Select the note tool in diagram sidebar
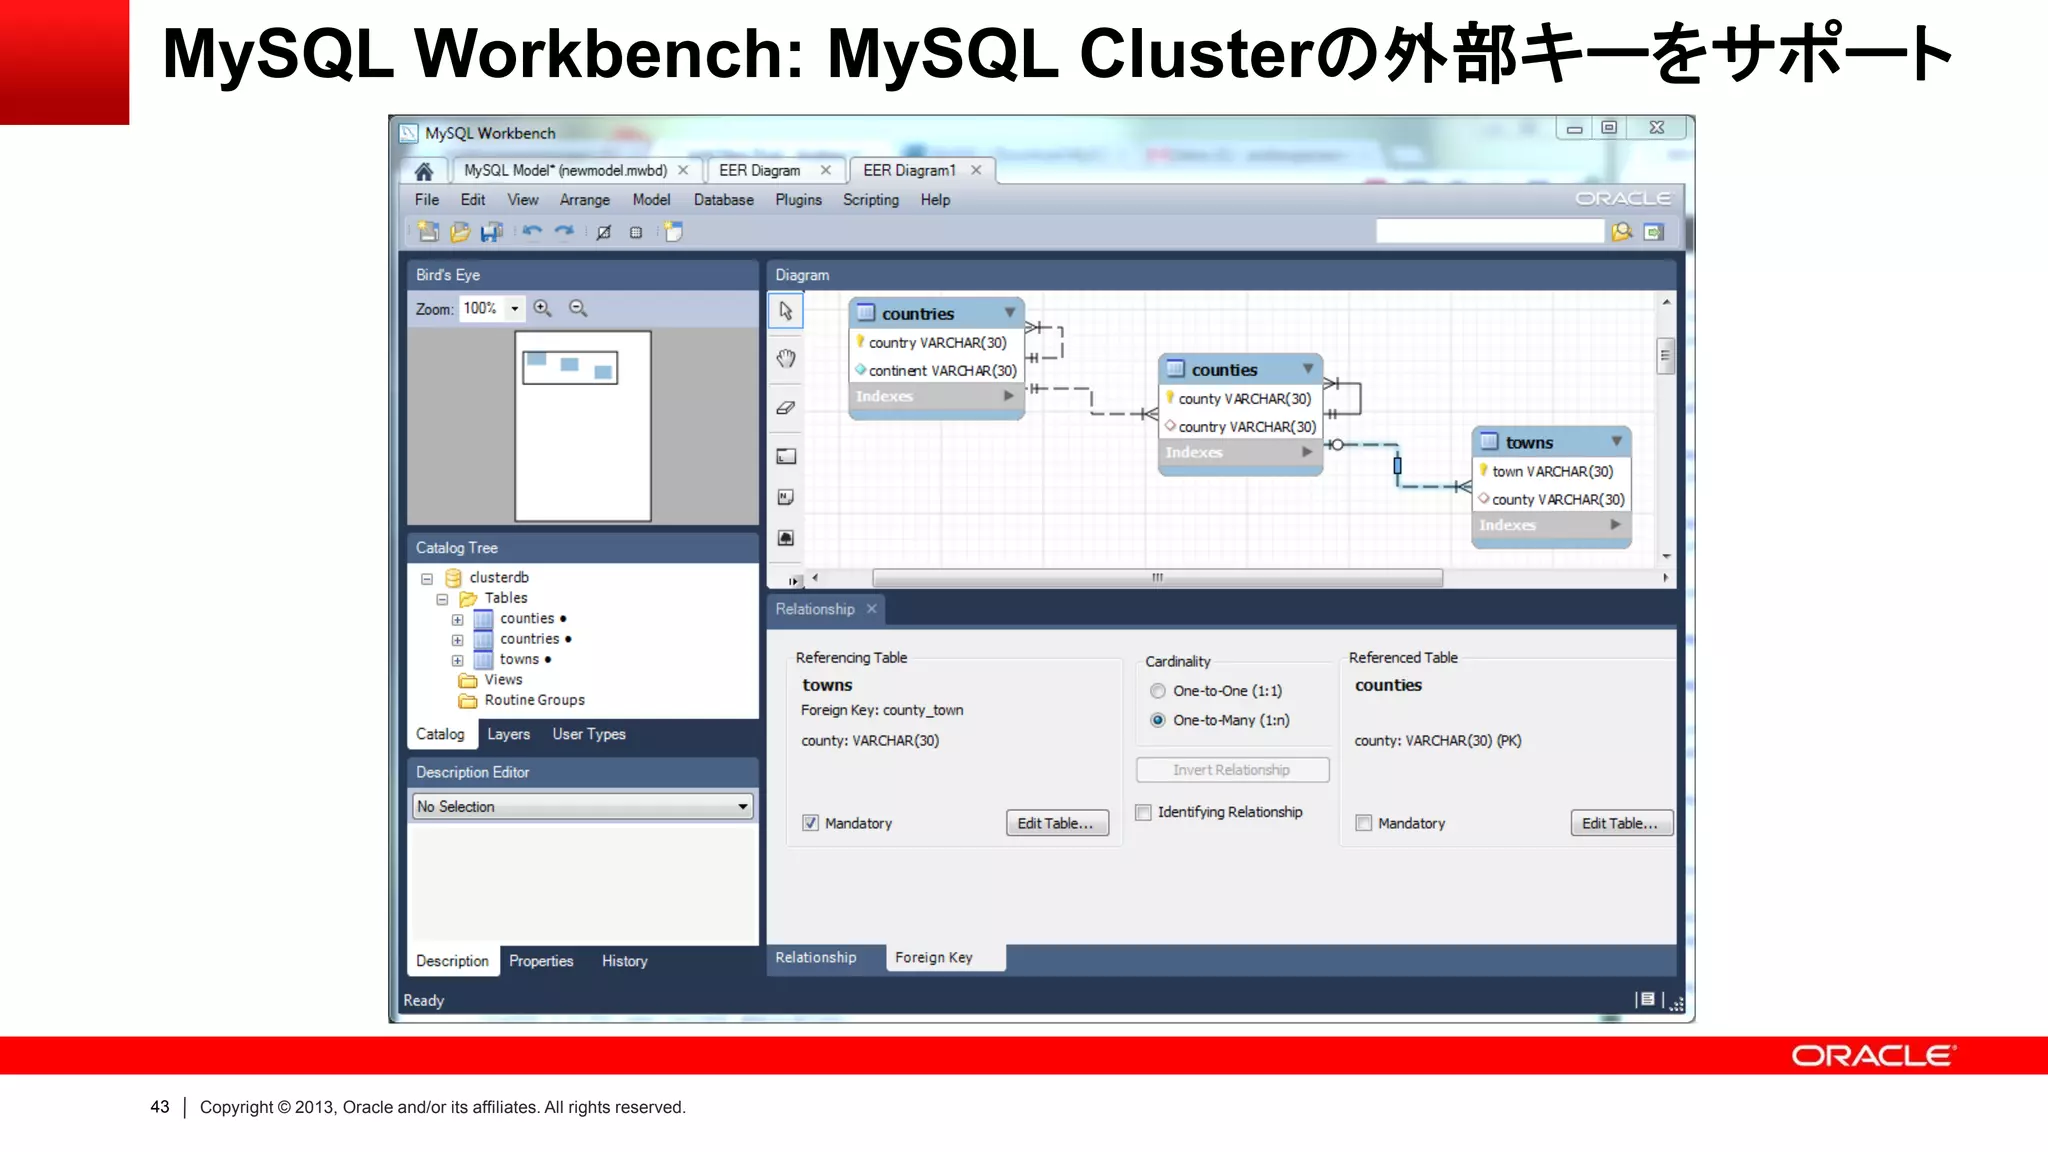The height and width of the screenshot is (1152, 2048). tap(786, 497)
